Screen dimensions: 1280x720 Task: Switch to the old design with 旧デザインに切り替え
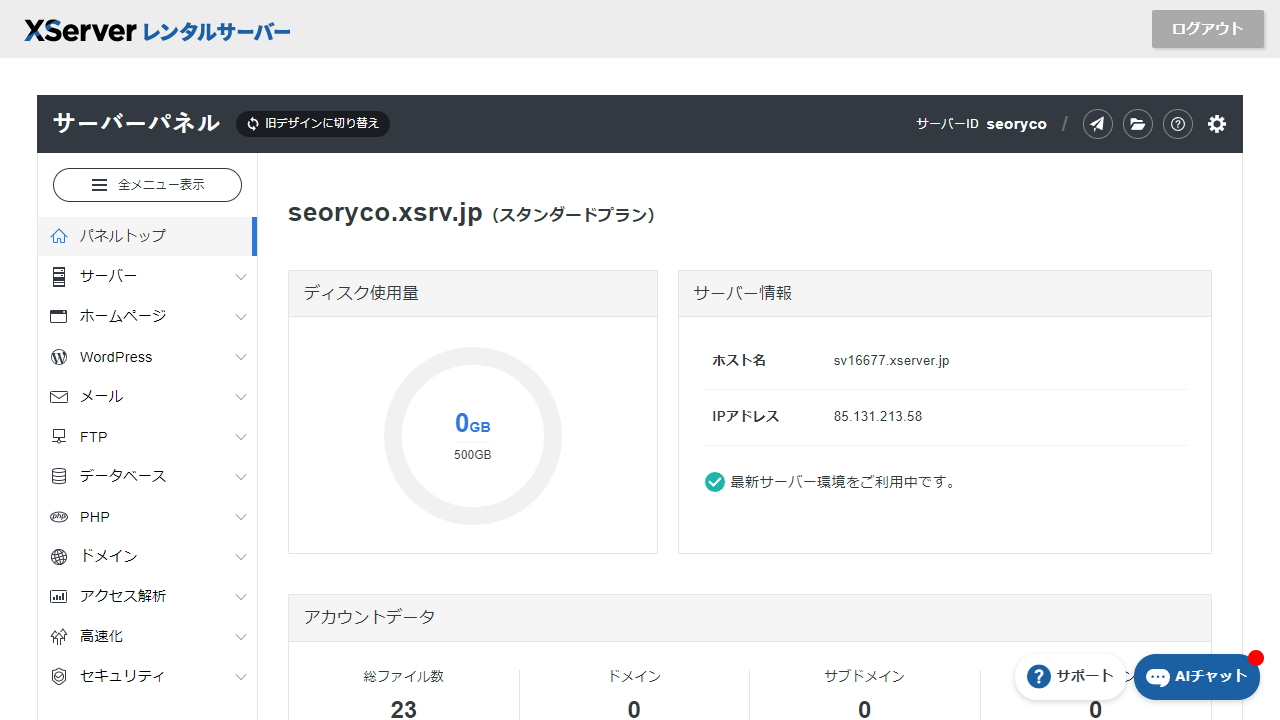312,123
